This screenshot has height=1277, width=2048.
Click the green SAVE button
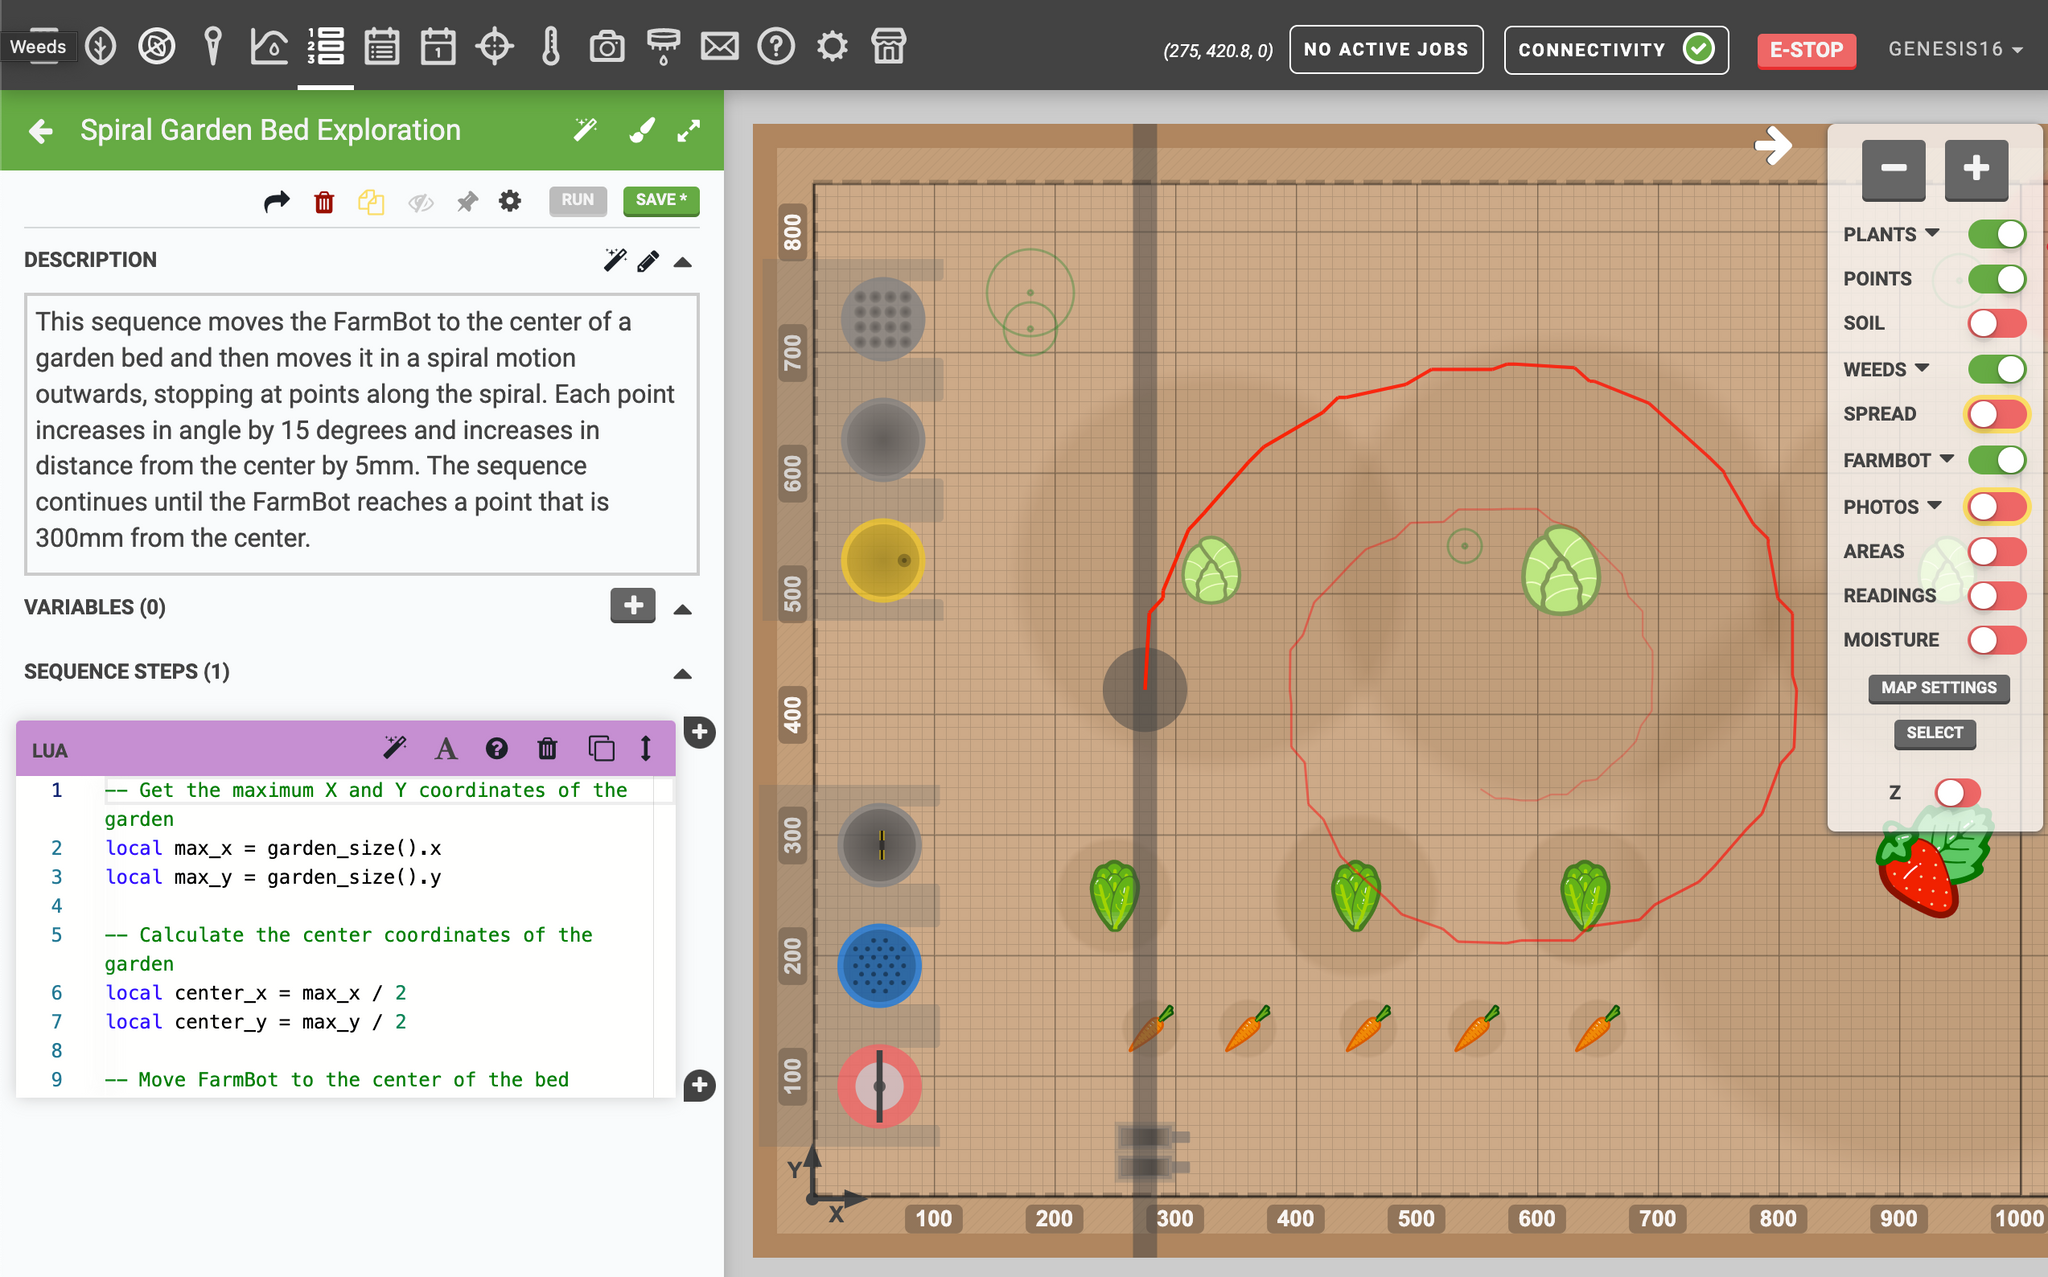[661, 201]
